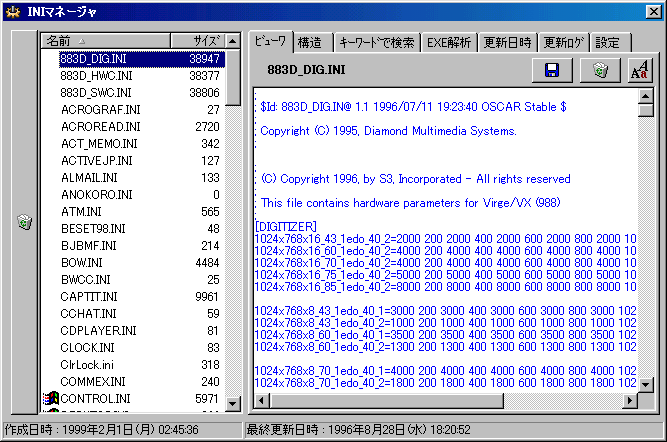Click the 最終更新日時 status bar field
Viewport: 667px width, 442px height.
[x=454, y=430]
